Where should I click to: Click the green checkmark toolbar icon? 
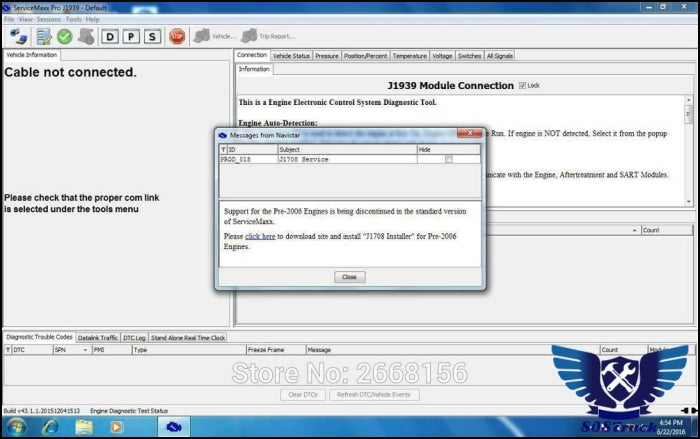tap(64, 36)
